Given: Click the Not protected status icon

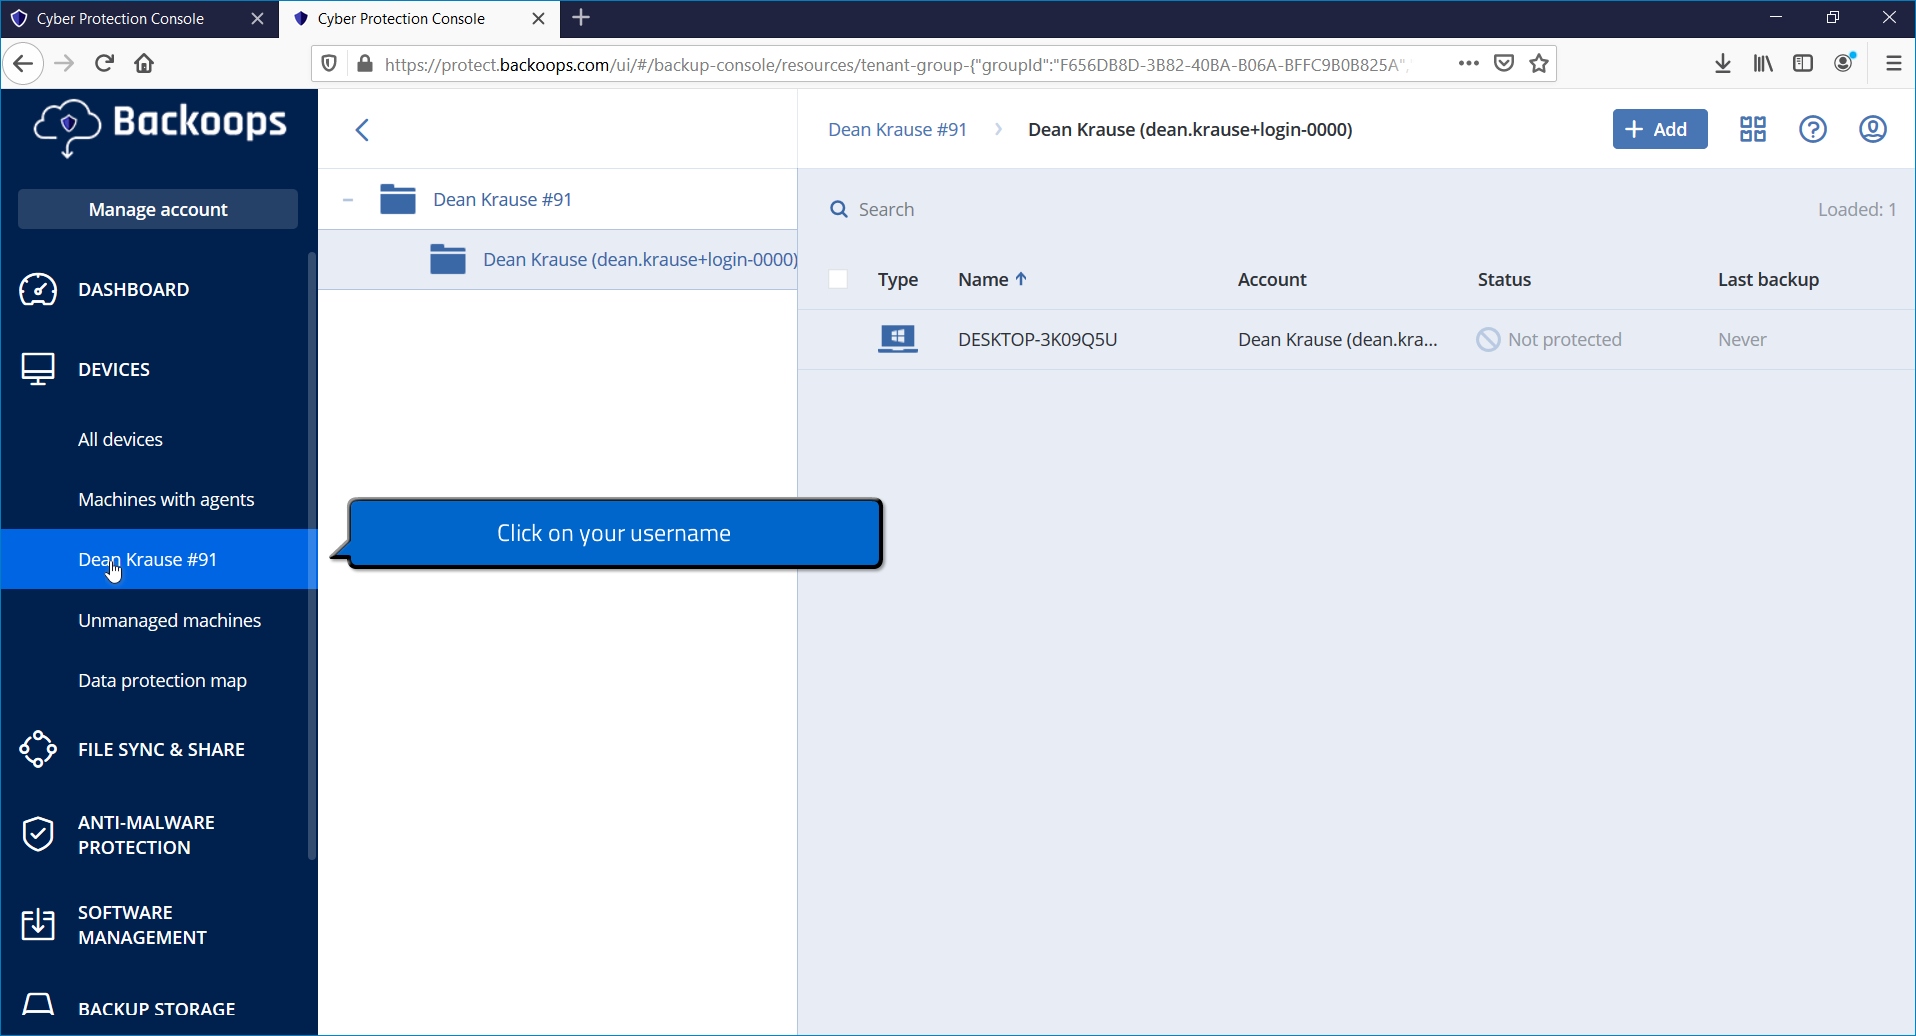Looking at the screenshot, I should [x=1488, y=340].
